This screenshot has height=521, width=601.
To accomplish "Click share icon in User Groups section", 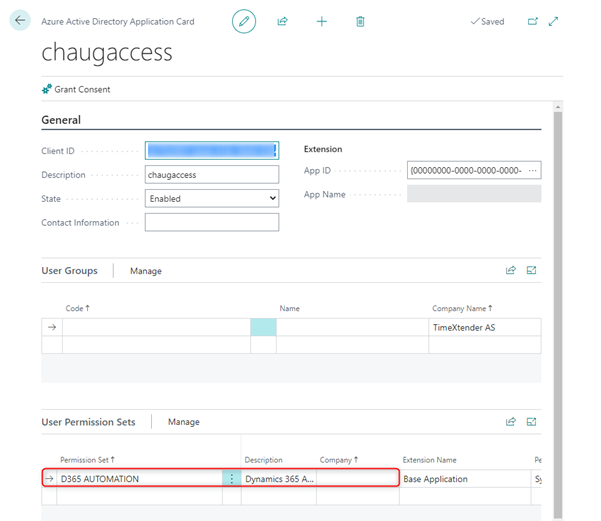I will [511, 270].
